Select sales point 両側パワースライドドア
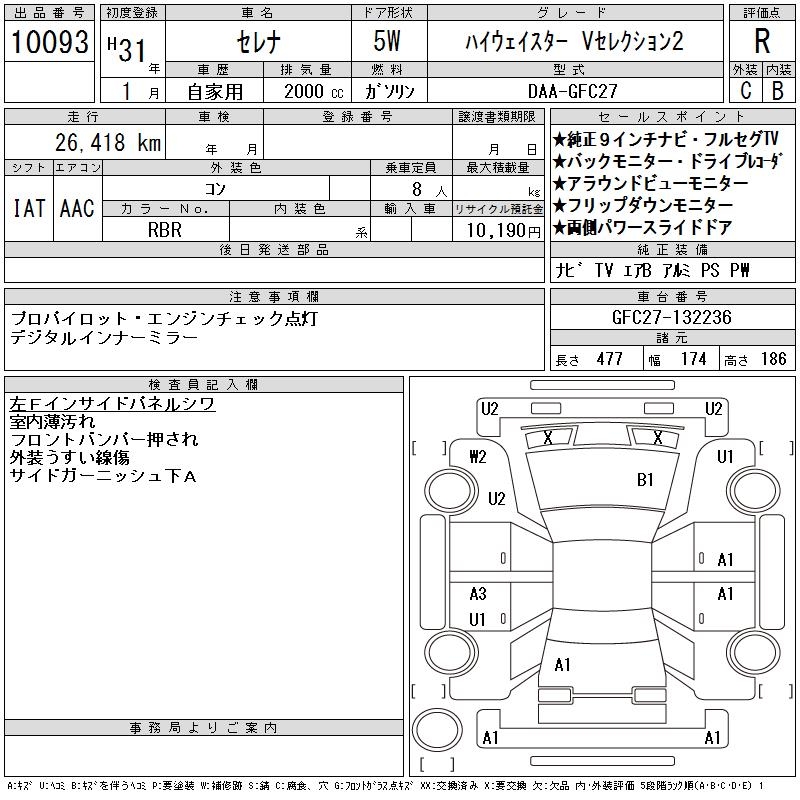This screenshot has height=800, width=800. click(643, 227)
